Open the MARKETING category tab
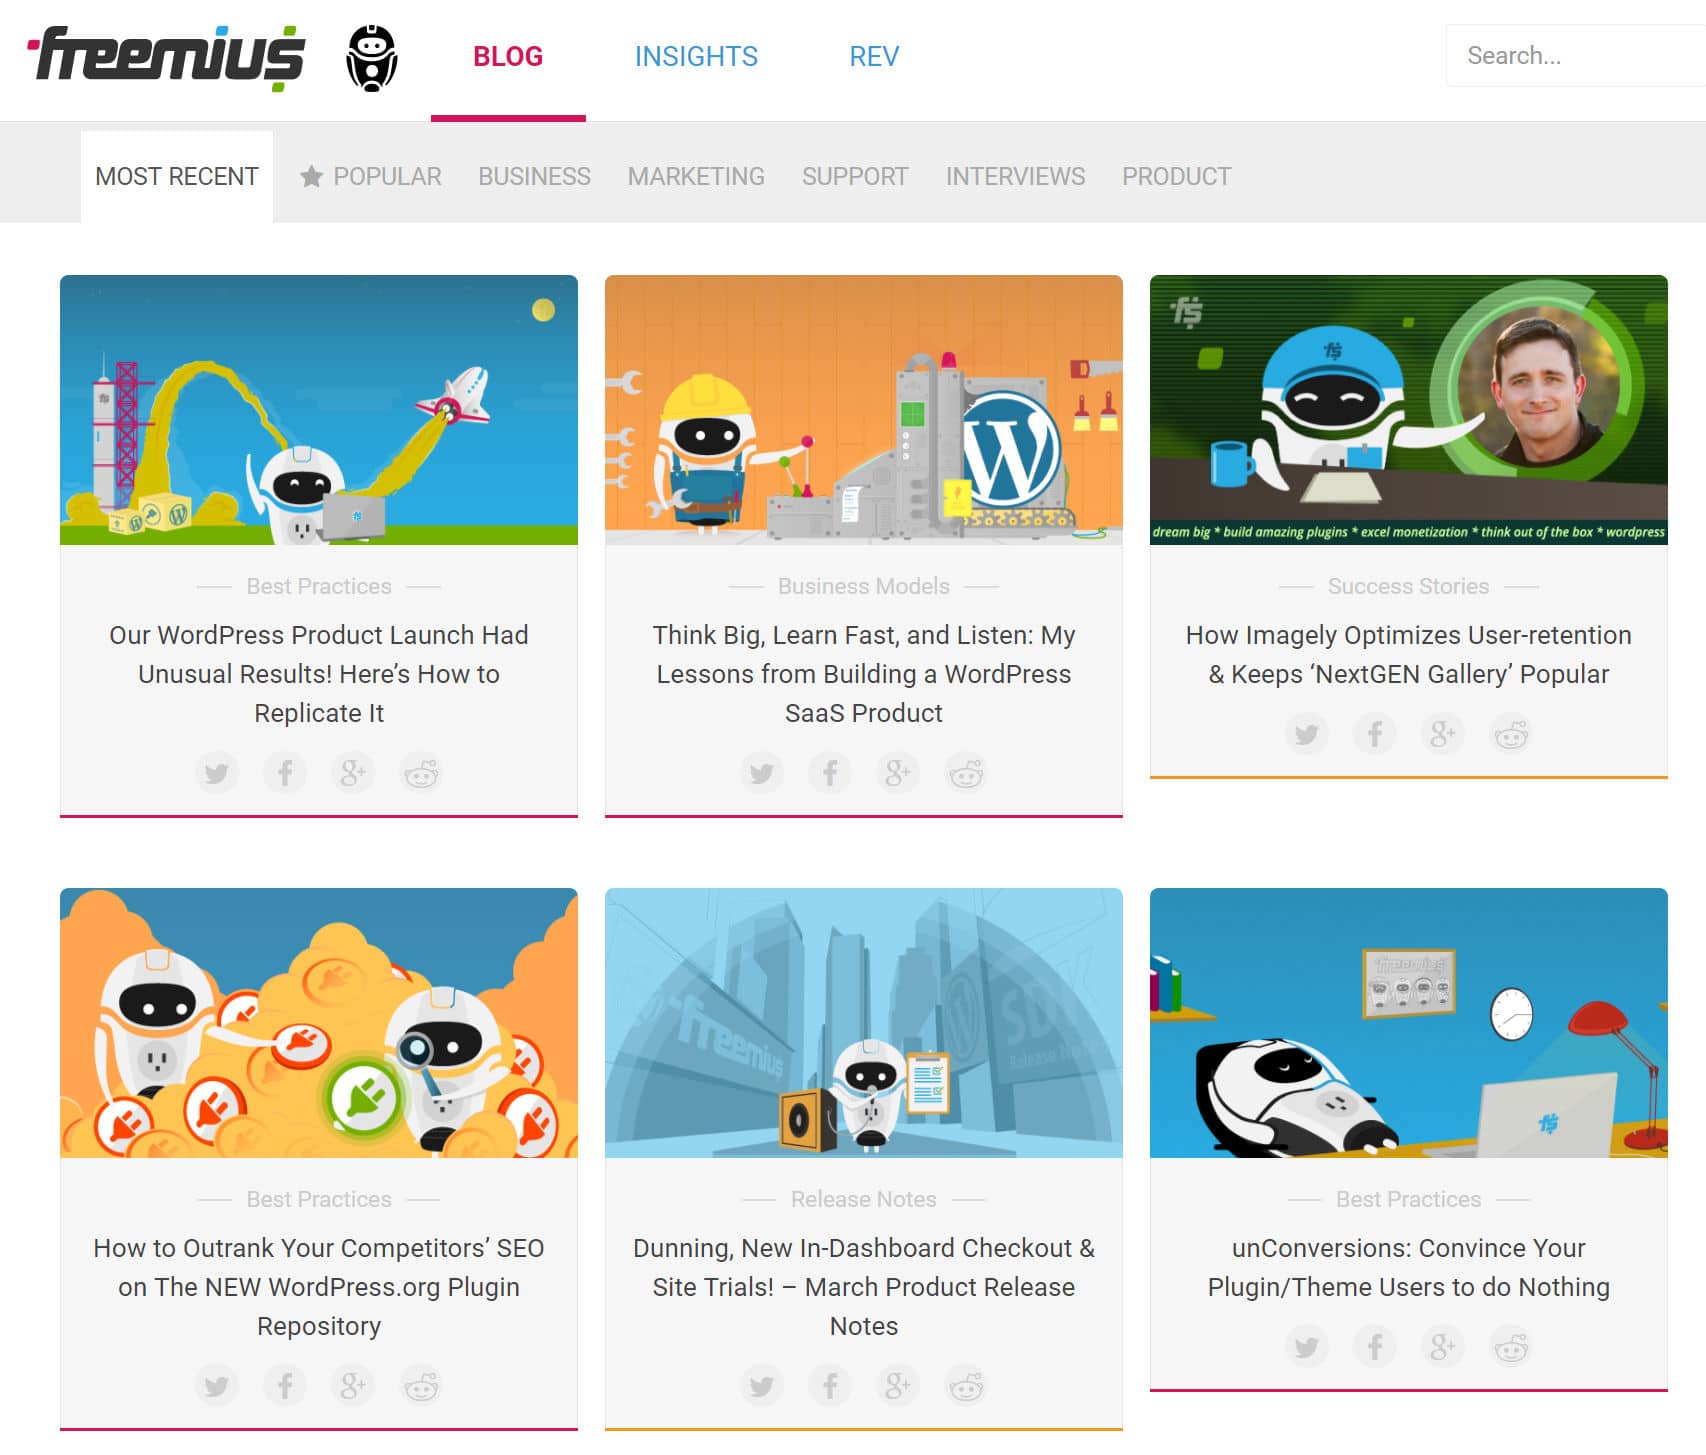 point(697,176)
